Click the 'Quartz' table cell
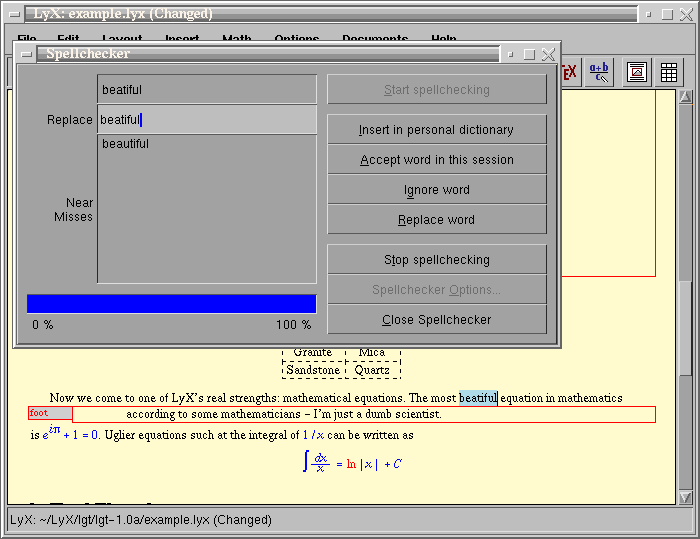Image resolution: width=700 pixels, height=539 pixels. pyautogui.click(x=372, y=370)
